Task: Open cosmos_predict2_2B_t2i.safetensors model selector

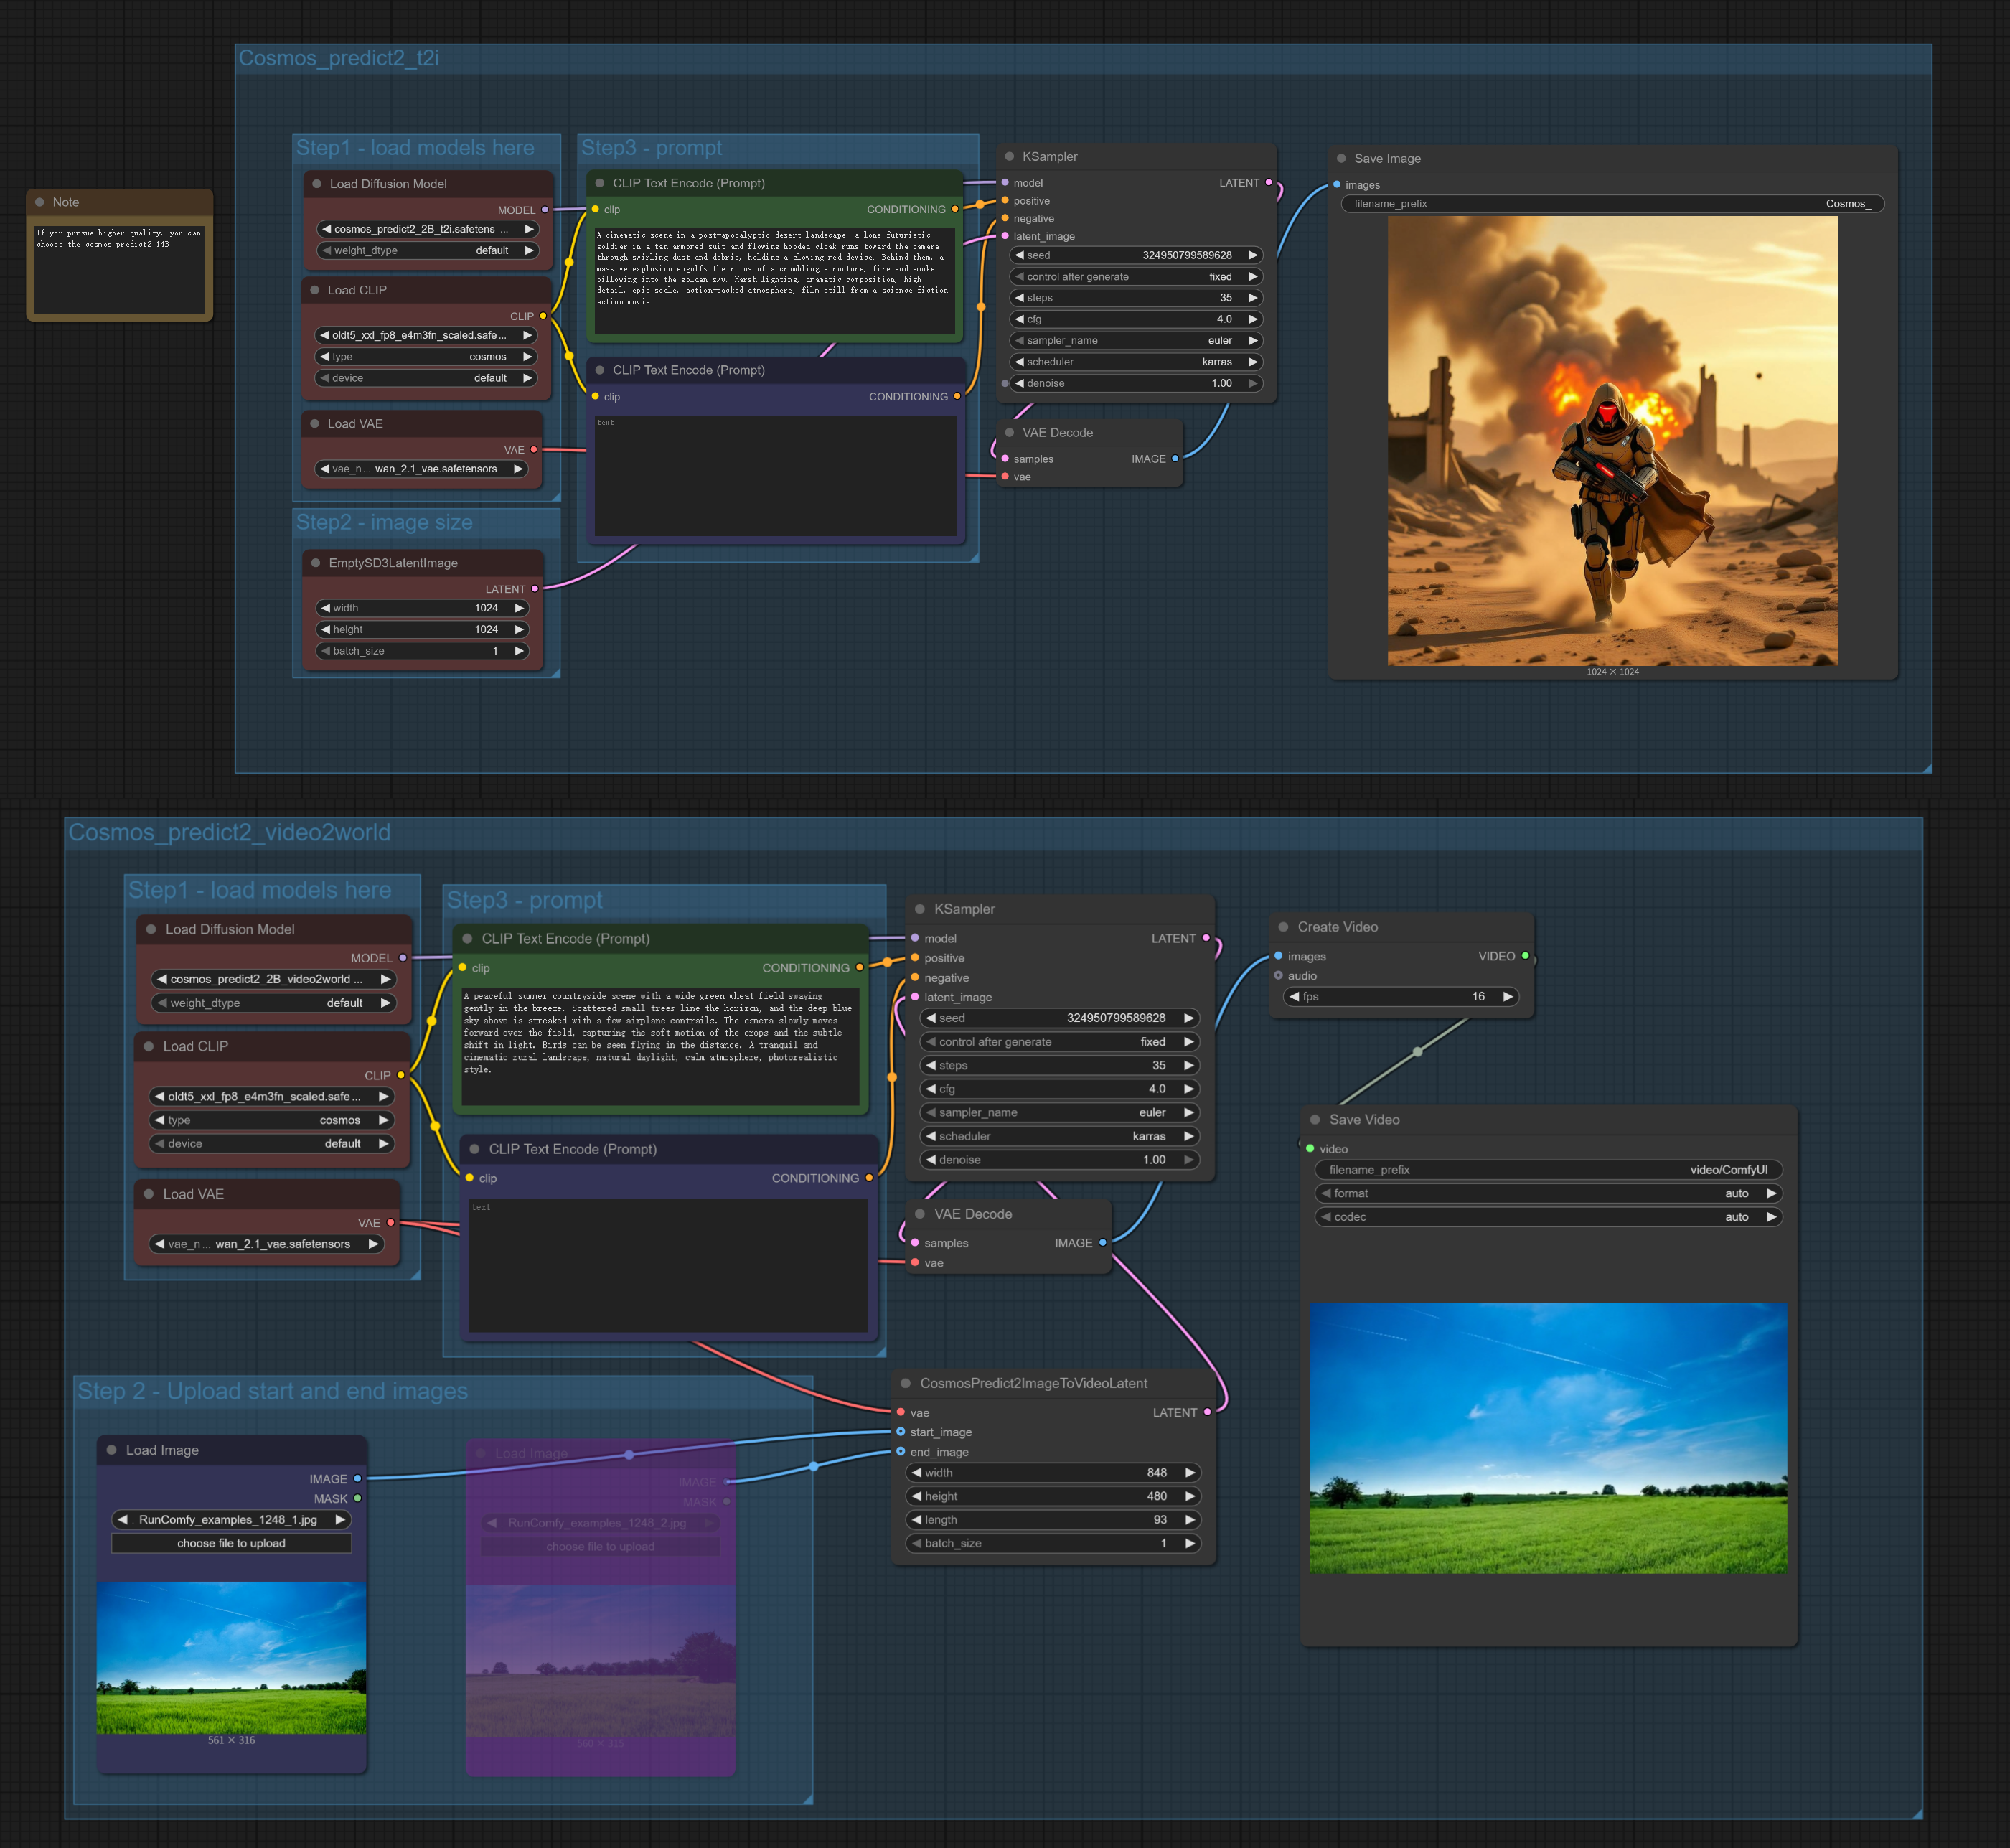Action: click(428, 229)
